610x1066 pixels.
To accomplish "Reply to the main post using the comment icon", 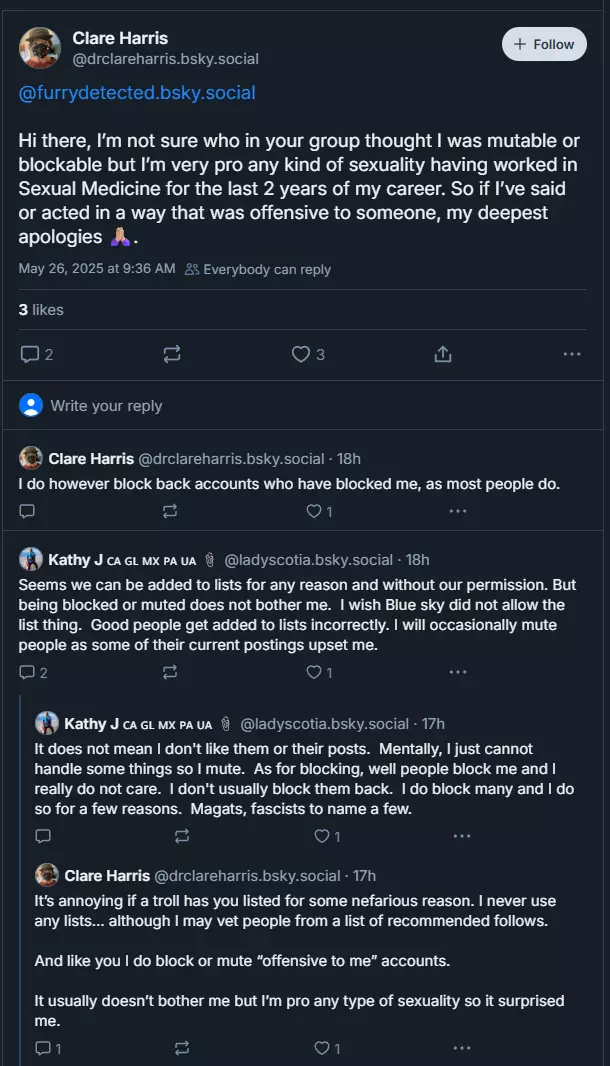I will pyautogui.click(x=37, y=354).
